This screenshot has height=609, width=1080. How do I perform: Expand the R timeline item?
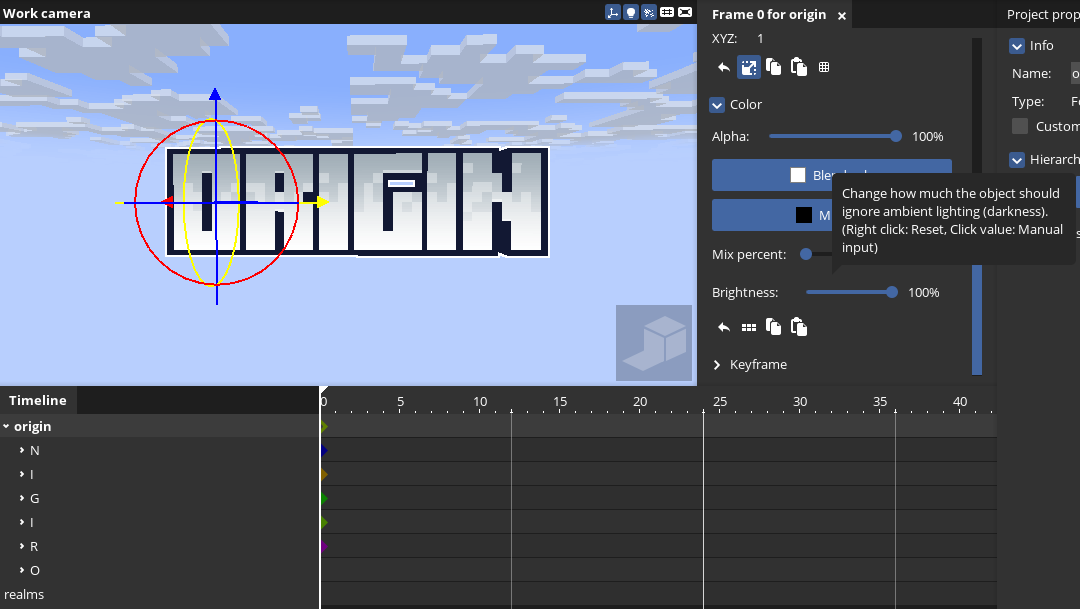click(x=22, y=546)
